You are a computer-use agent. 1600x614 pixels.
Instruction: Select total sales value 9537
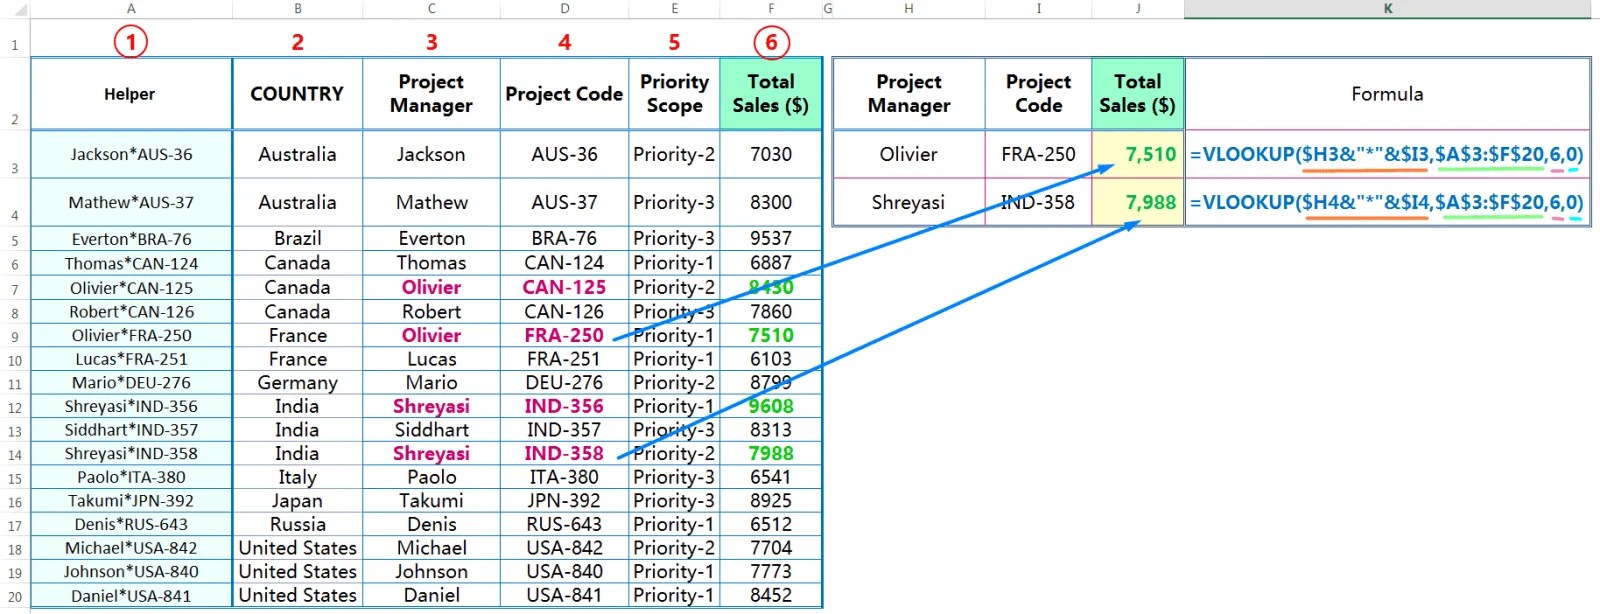click(x=771, y=239)
